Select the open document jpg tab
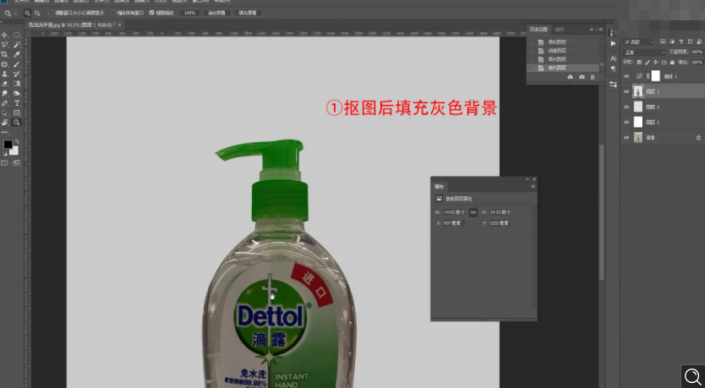This screenshot has height=388, width=705. coord(74,25)
